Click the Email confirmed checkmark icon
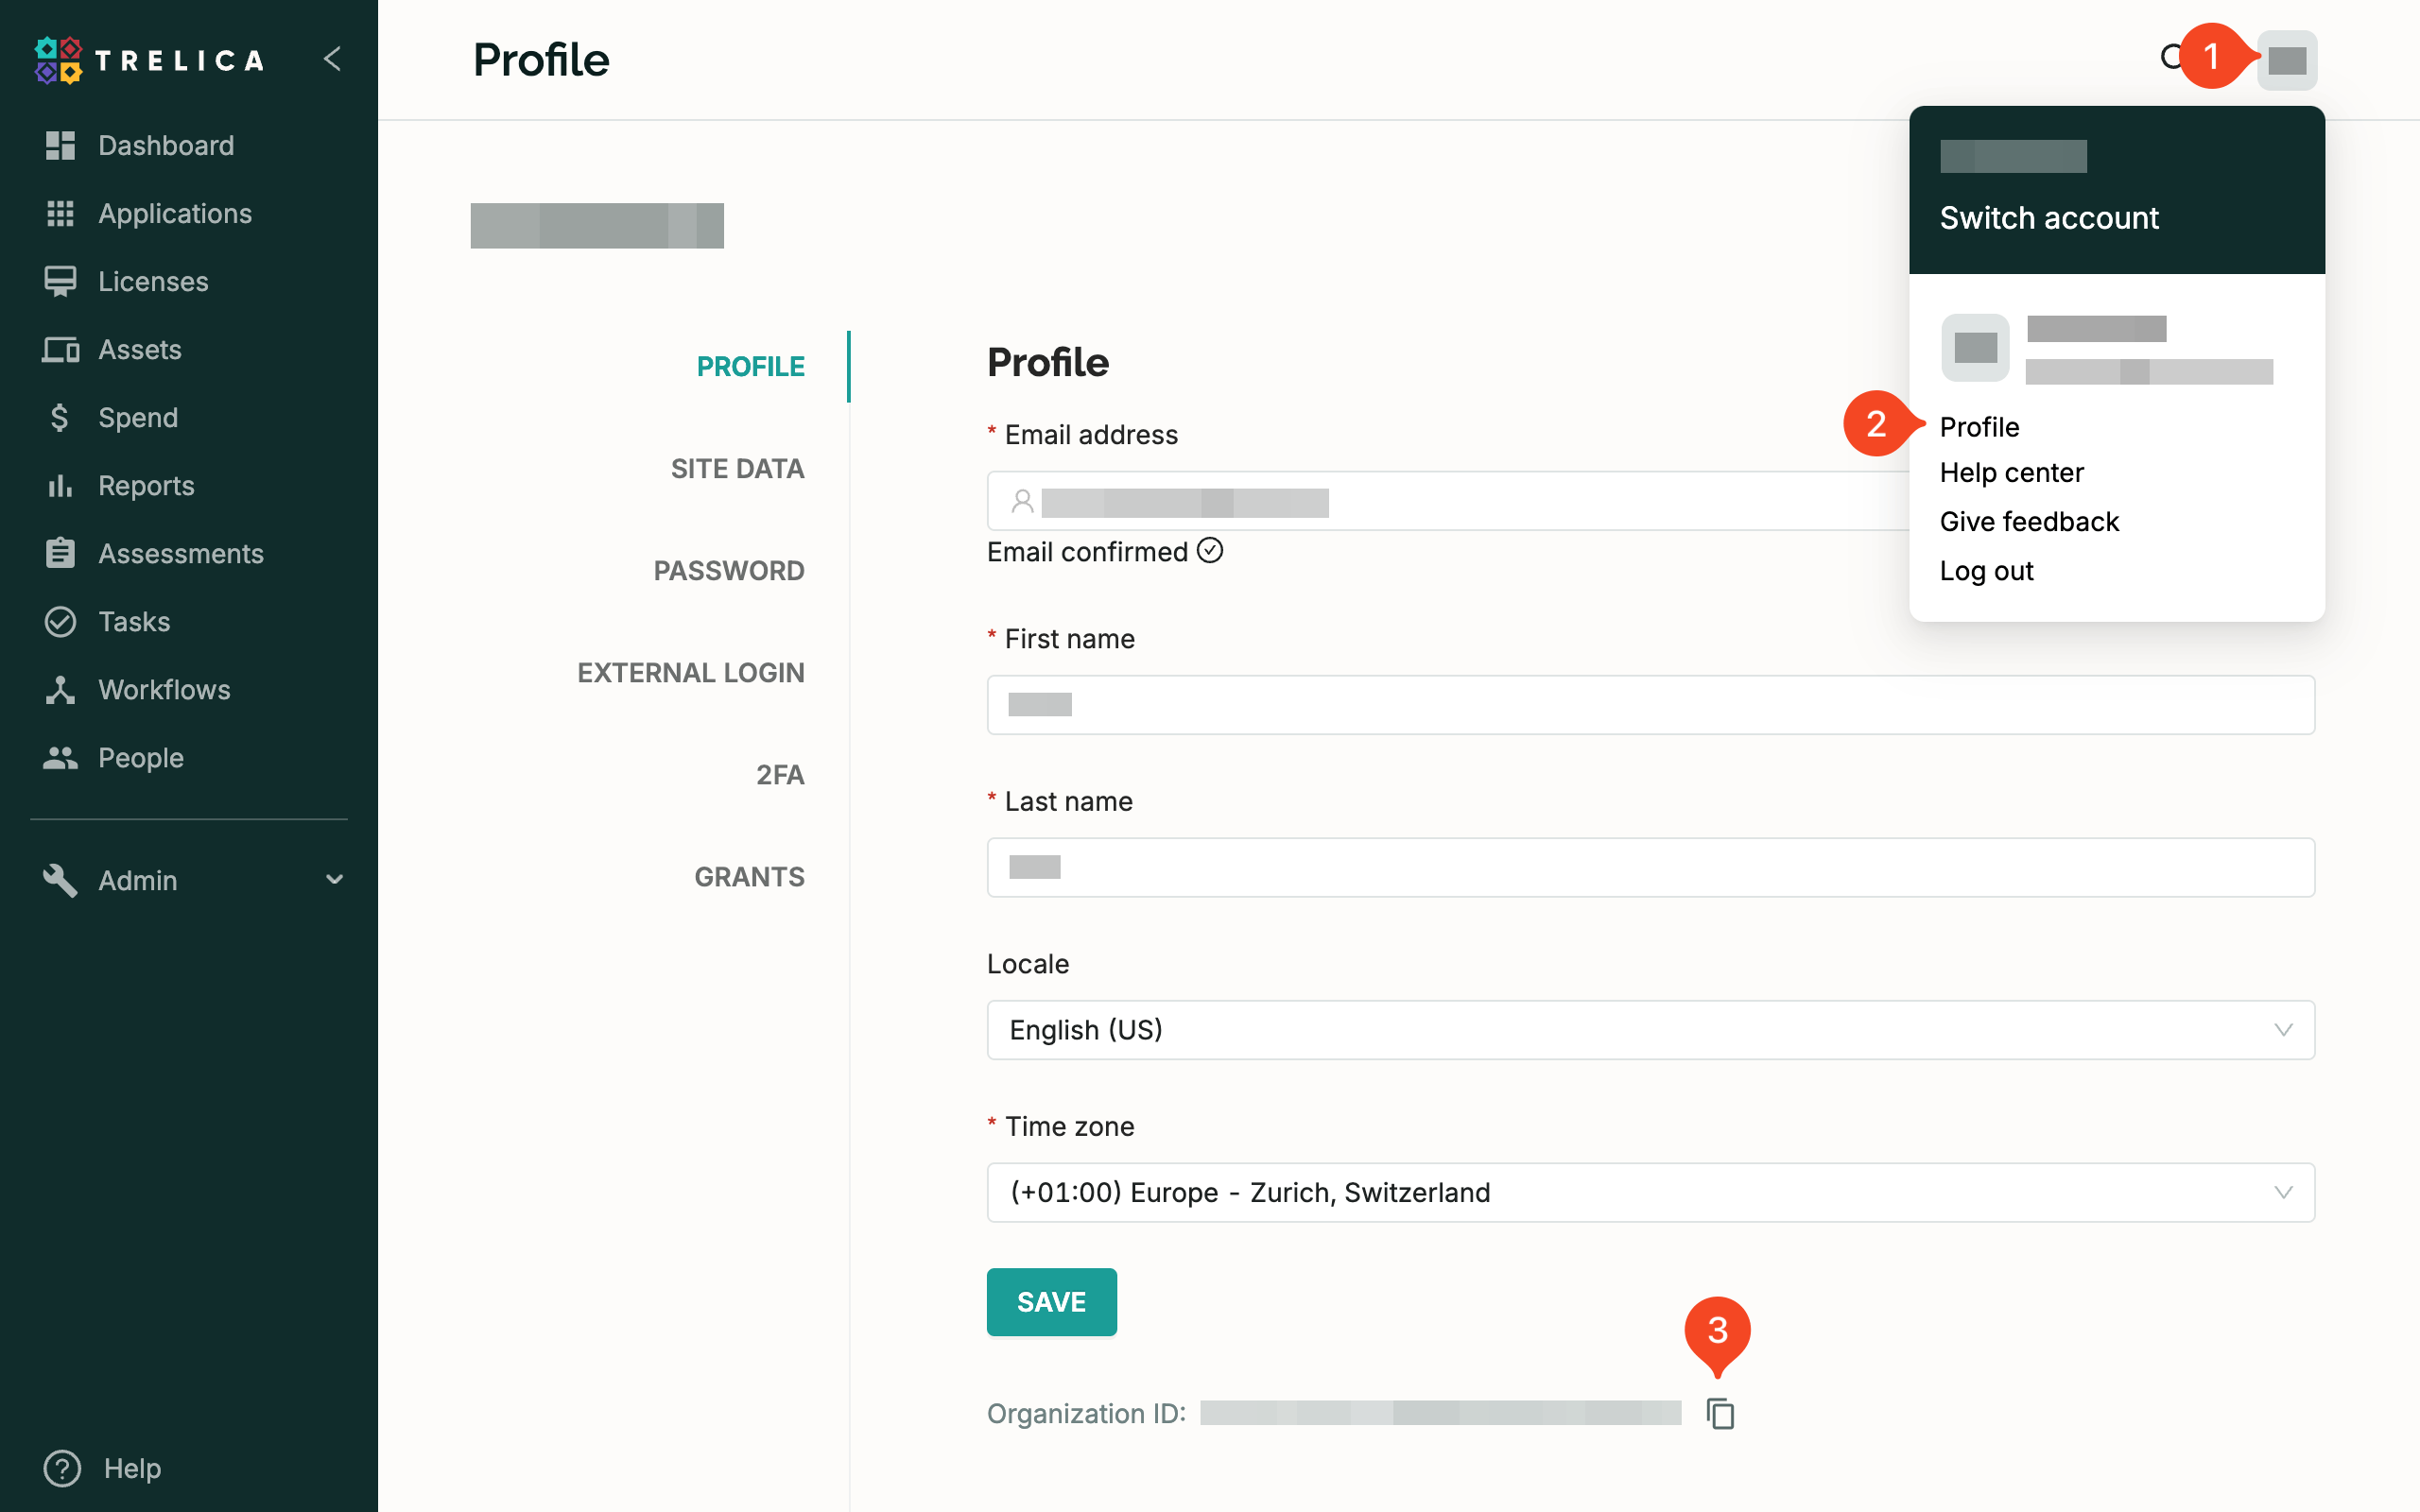This screenshot has height=1512, width=2420. (1210, 550)
